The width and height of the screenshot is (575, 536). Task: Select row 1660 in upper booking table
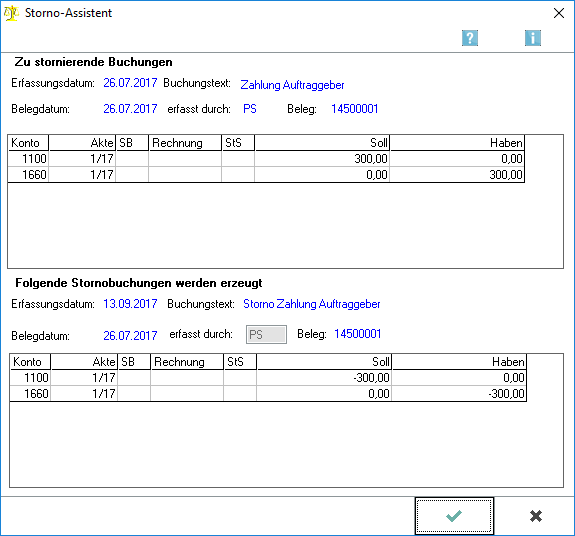coord(266,175)
